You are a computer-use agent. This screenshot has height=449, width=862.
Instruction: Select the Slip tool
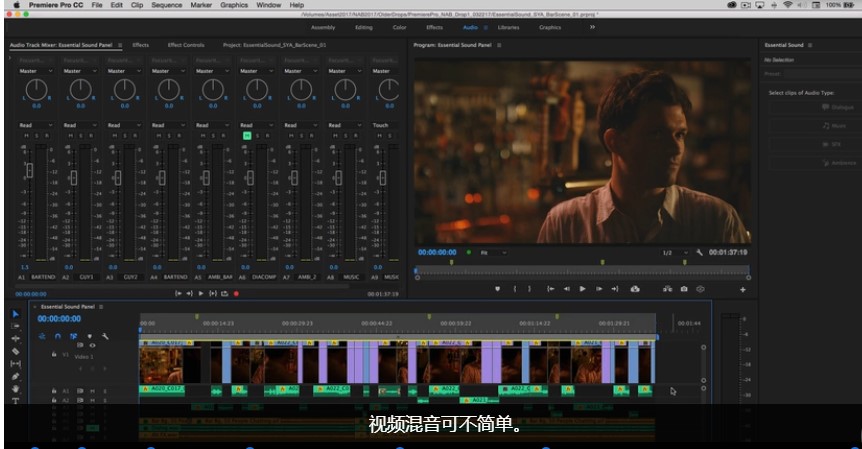click(x=15, y=364)
